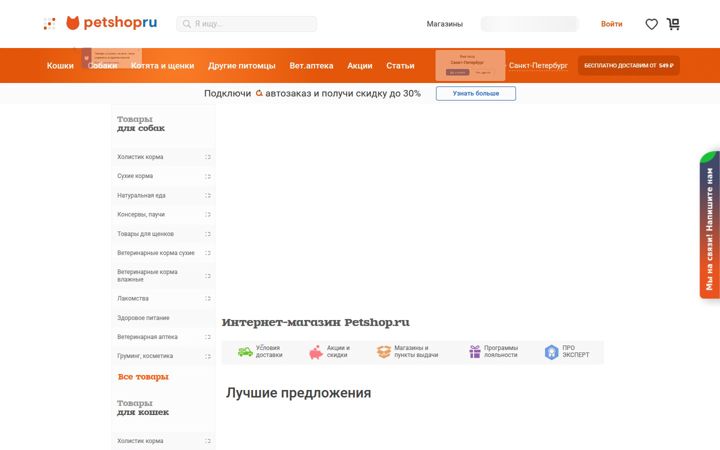
Task: Click the Интернет-магазин Petshop.ru heading
Action: (x=315, y=322)
